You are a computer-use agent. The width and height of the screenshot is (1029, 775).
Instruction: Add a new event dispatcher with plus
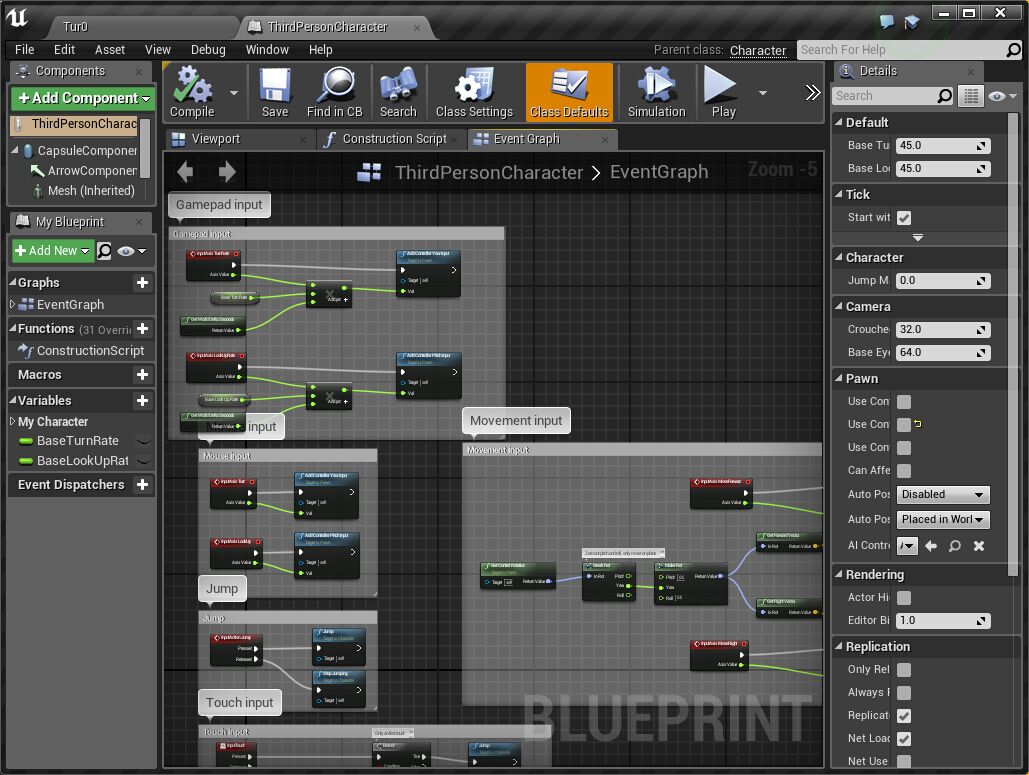tap(142, 484)
